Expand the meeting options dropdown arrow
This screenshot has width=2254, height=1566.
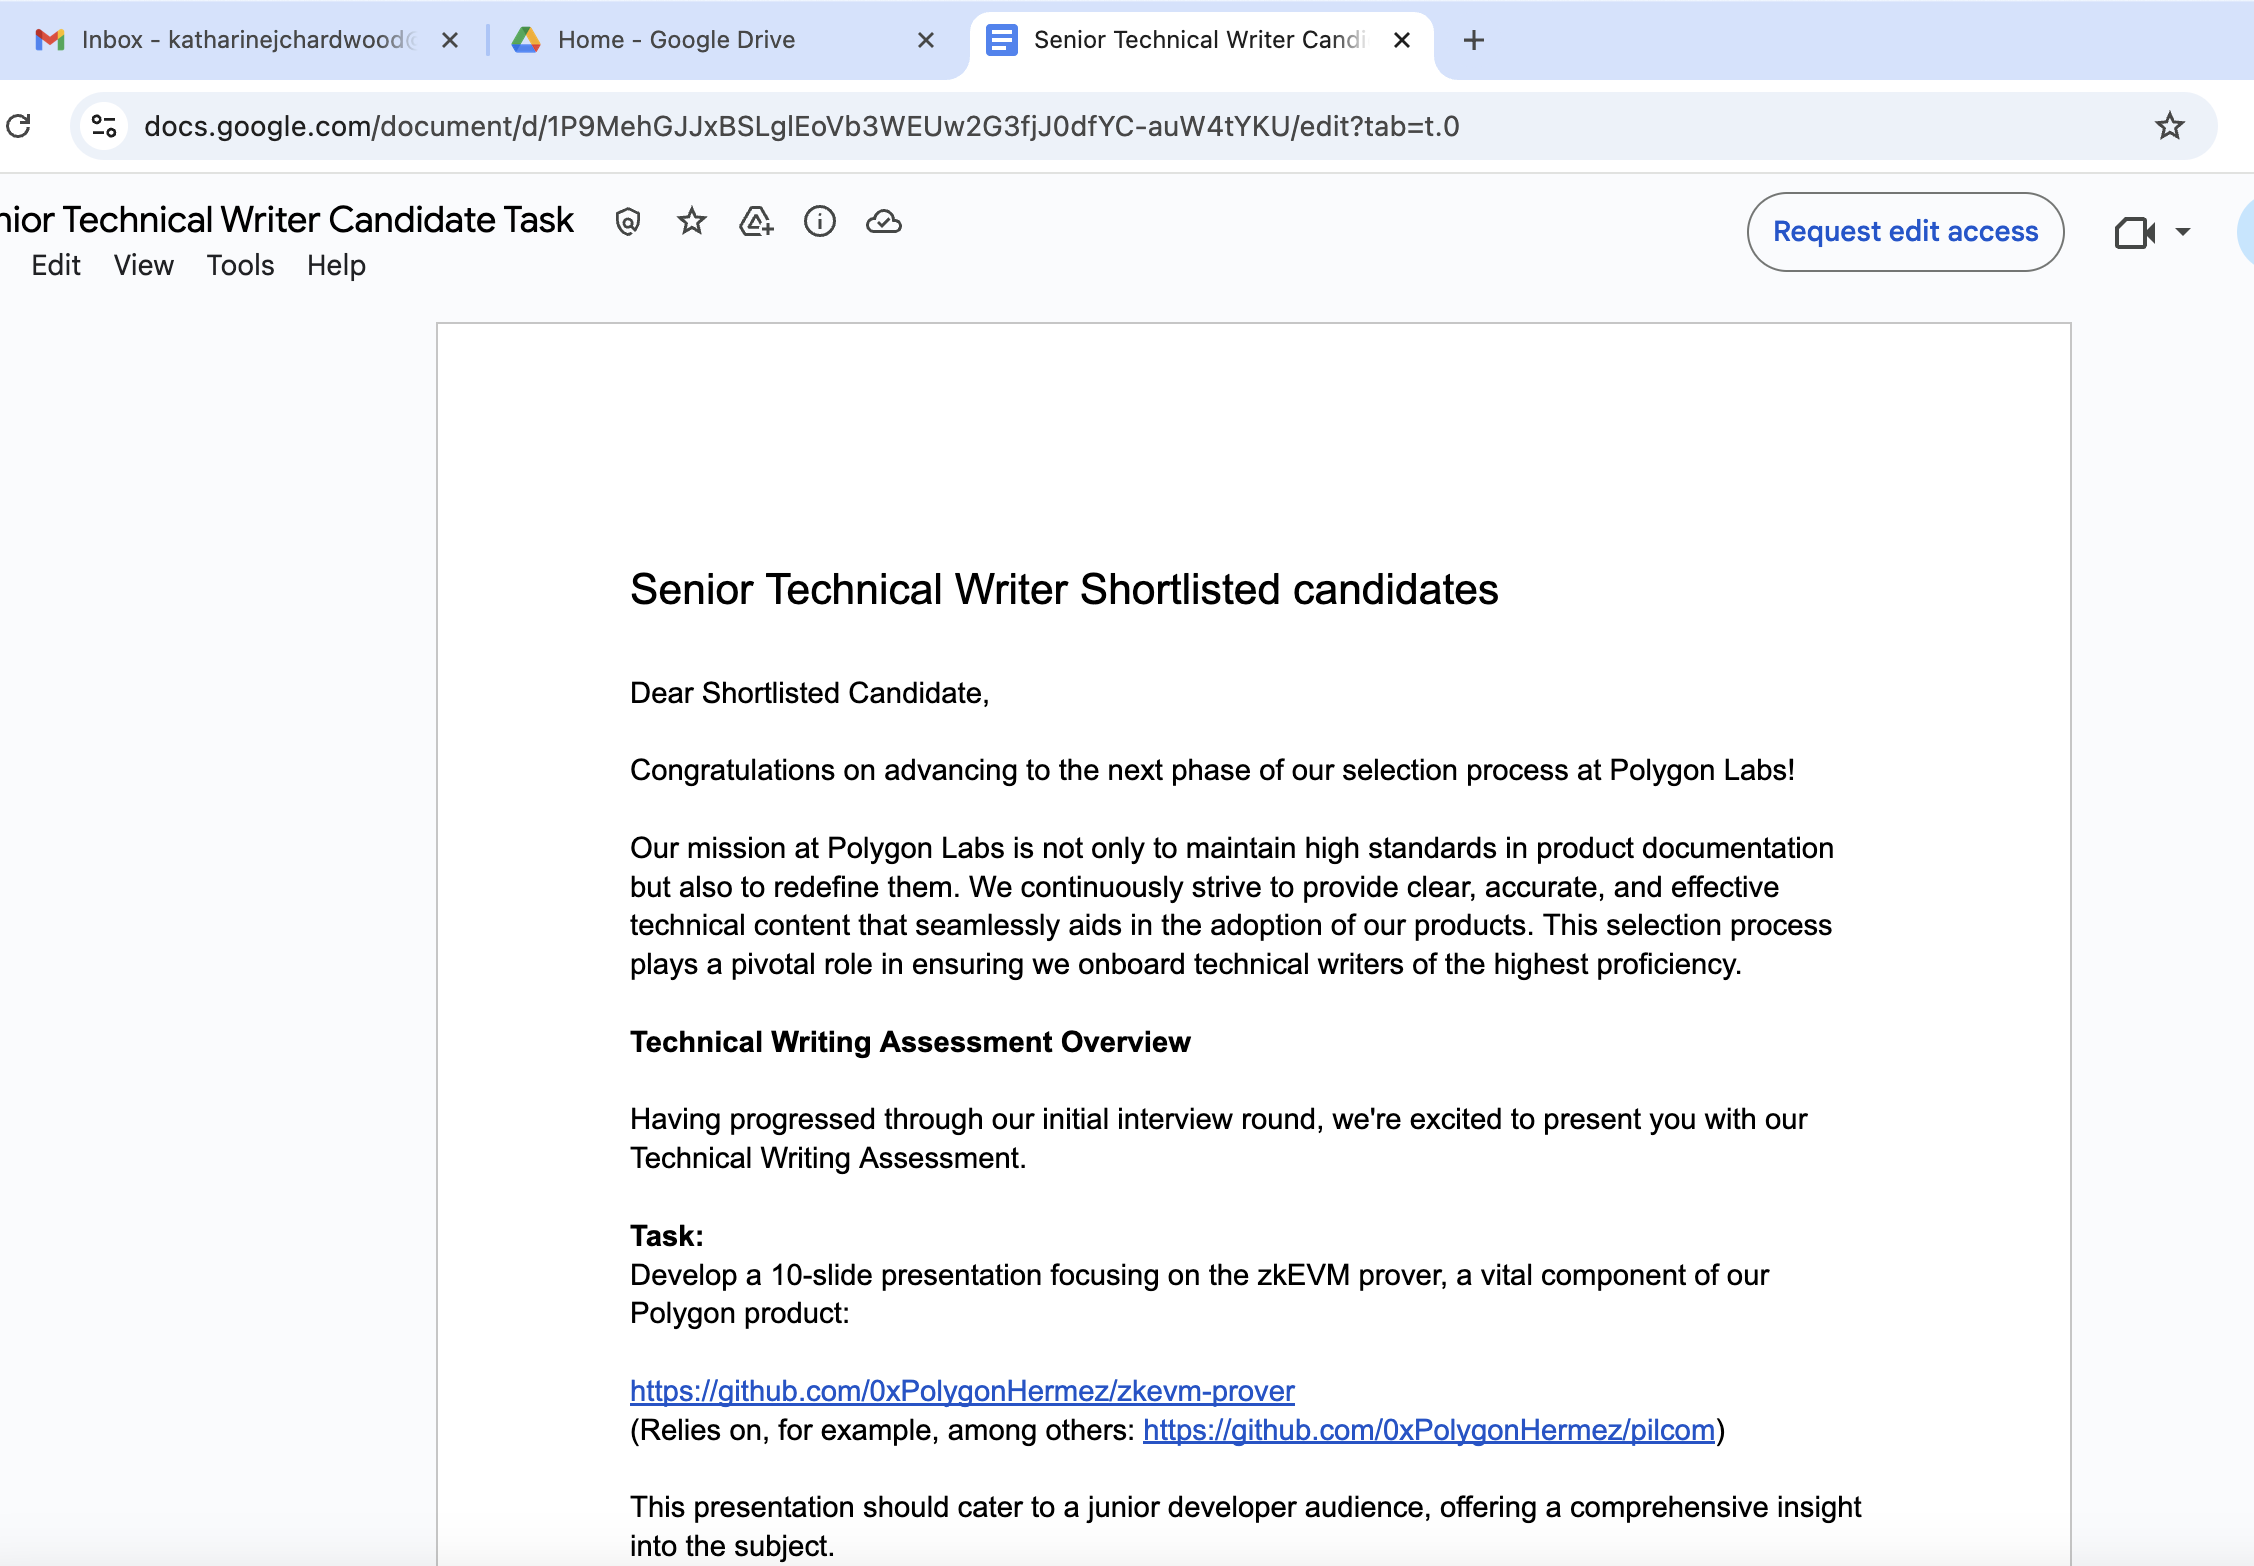(x=2183, y=233)
